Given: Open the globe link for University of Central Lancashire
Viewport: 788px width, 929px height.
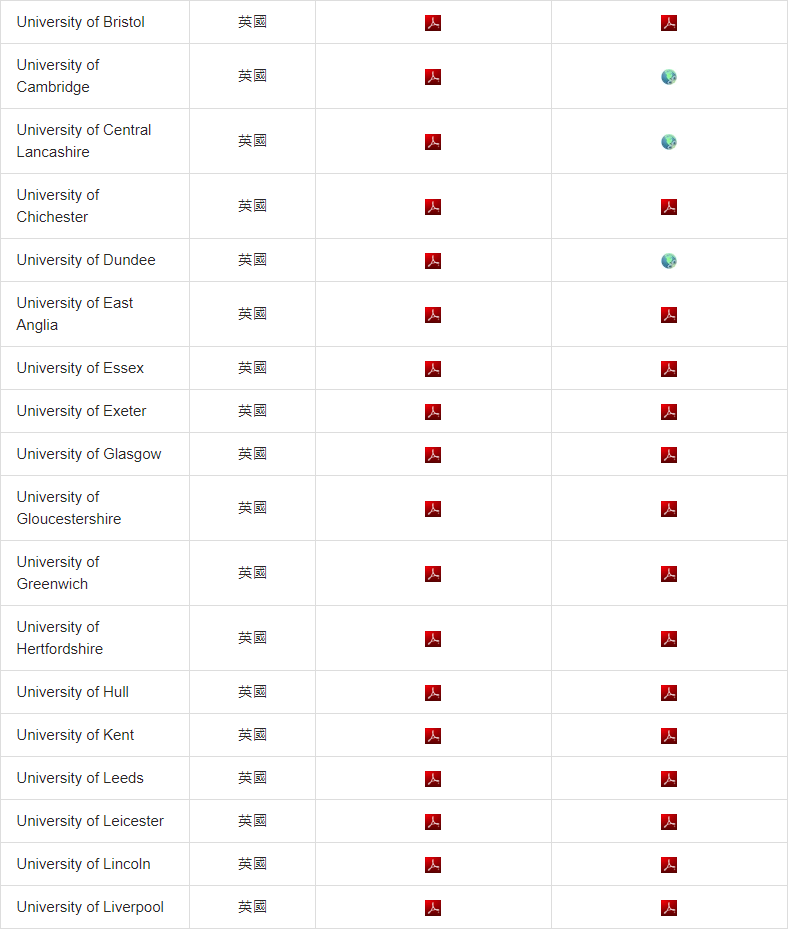Looking at the screenshot, I should click(x=669, y=142).
